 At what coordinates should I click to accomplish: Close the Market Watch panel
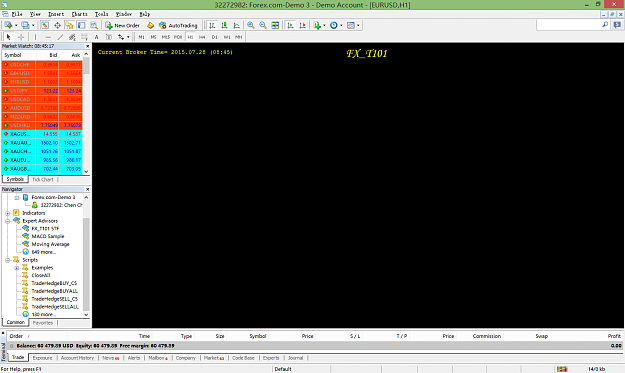87,46
